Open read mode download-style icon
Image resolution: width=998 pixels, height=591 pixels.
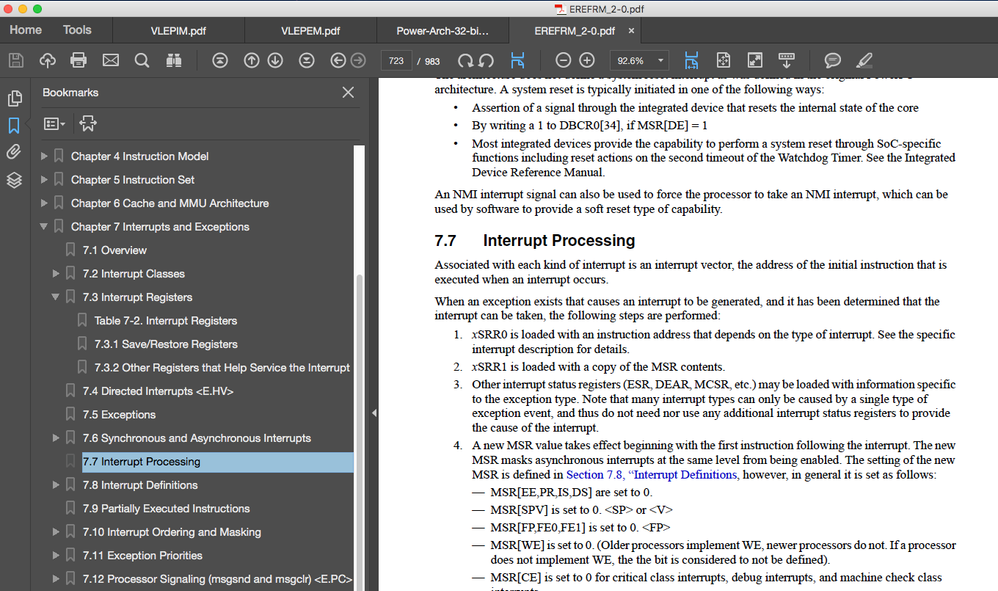tap(787, 60)
